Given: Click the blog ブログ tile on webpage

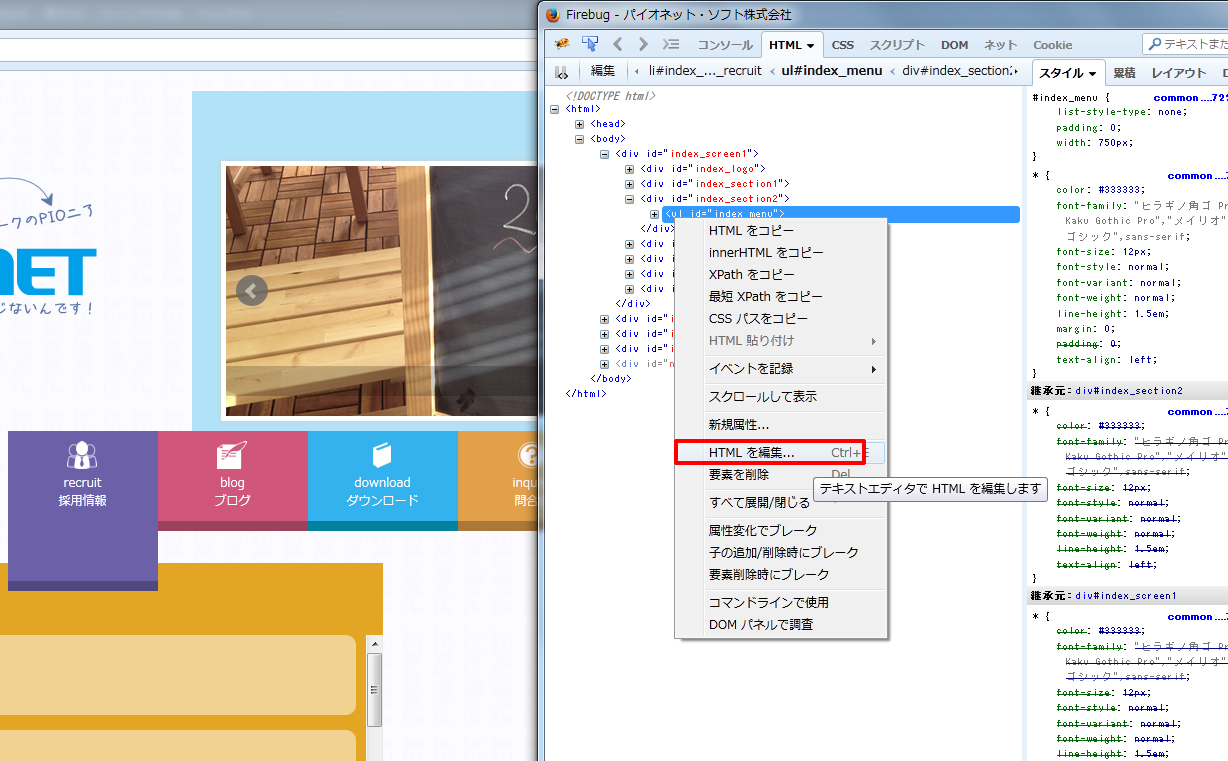Looking at the screenshot, I should pos(232,481).
